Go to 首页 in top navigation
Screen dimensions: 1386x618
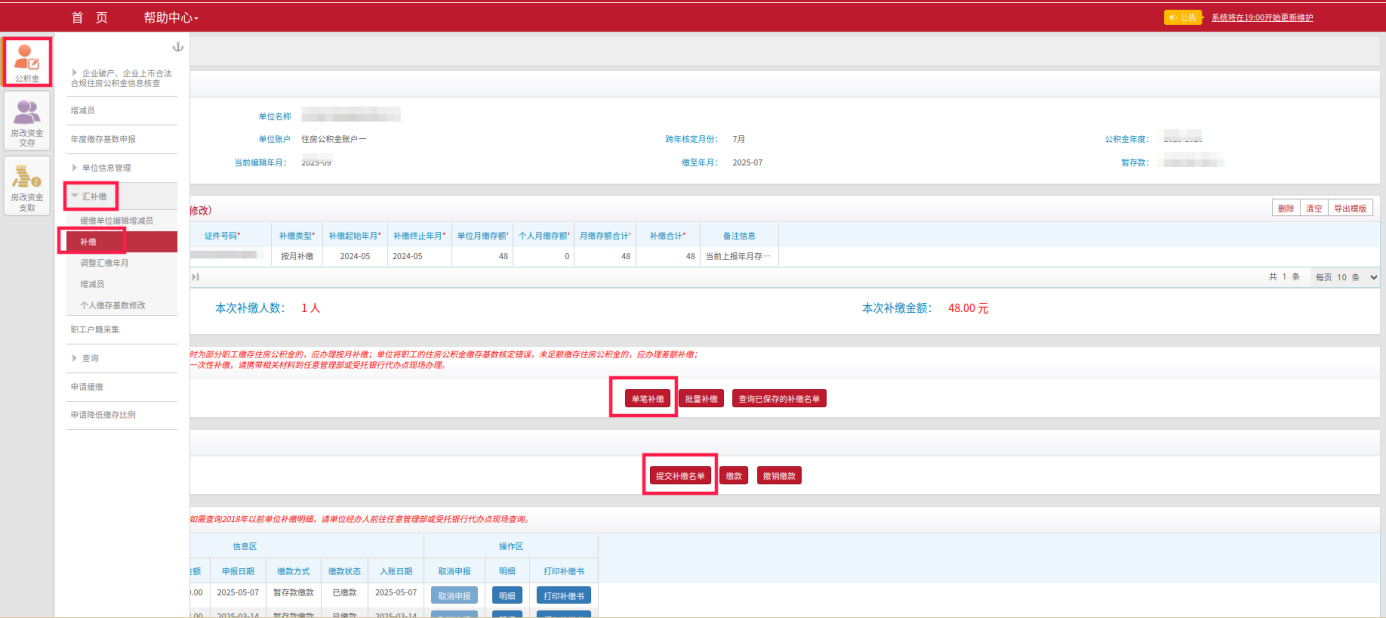pos(90,18)
